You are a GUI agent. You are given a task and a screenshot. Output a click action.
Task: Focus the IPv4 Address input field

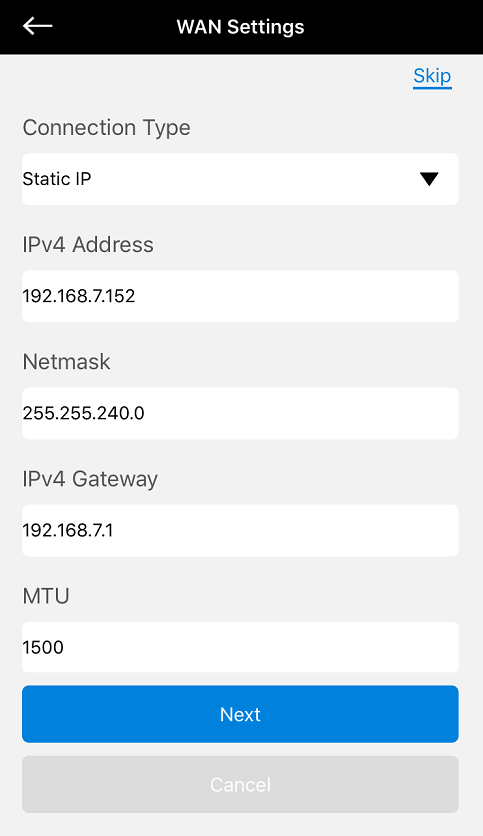pyautogui.click(x=240, y=296)
